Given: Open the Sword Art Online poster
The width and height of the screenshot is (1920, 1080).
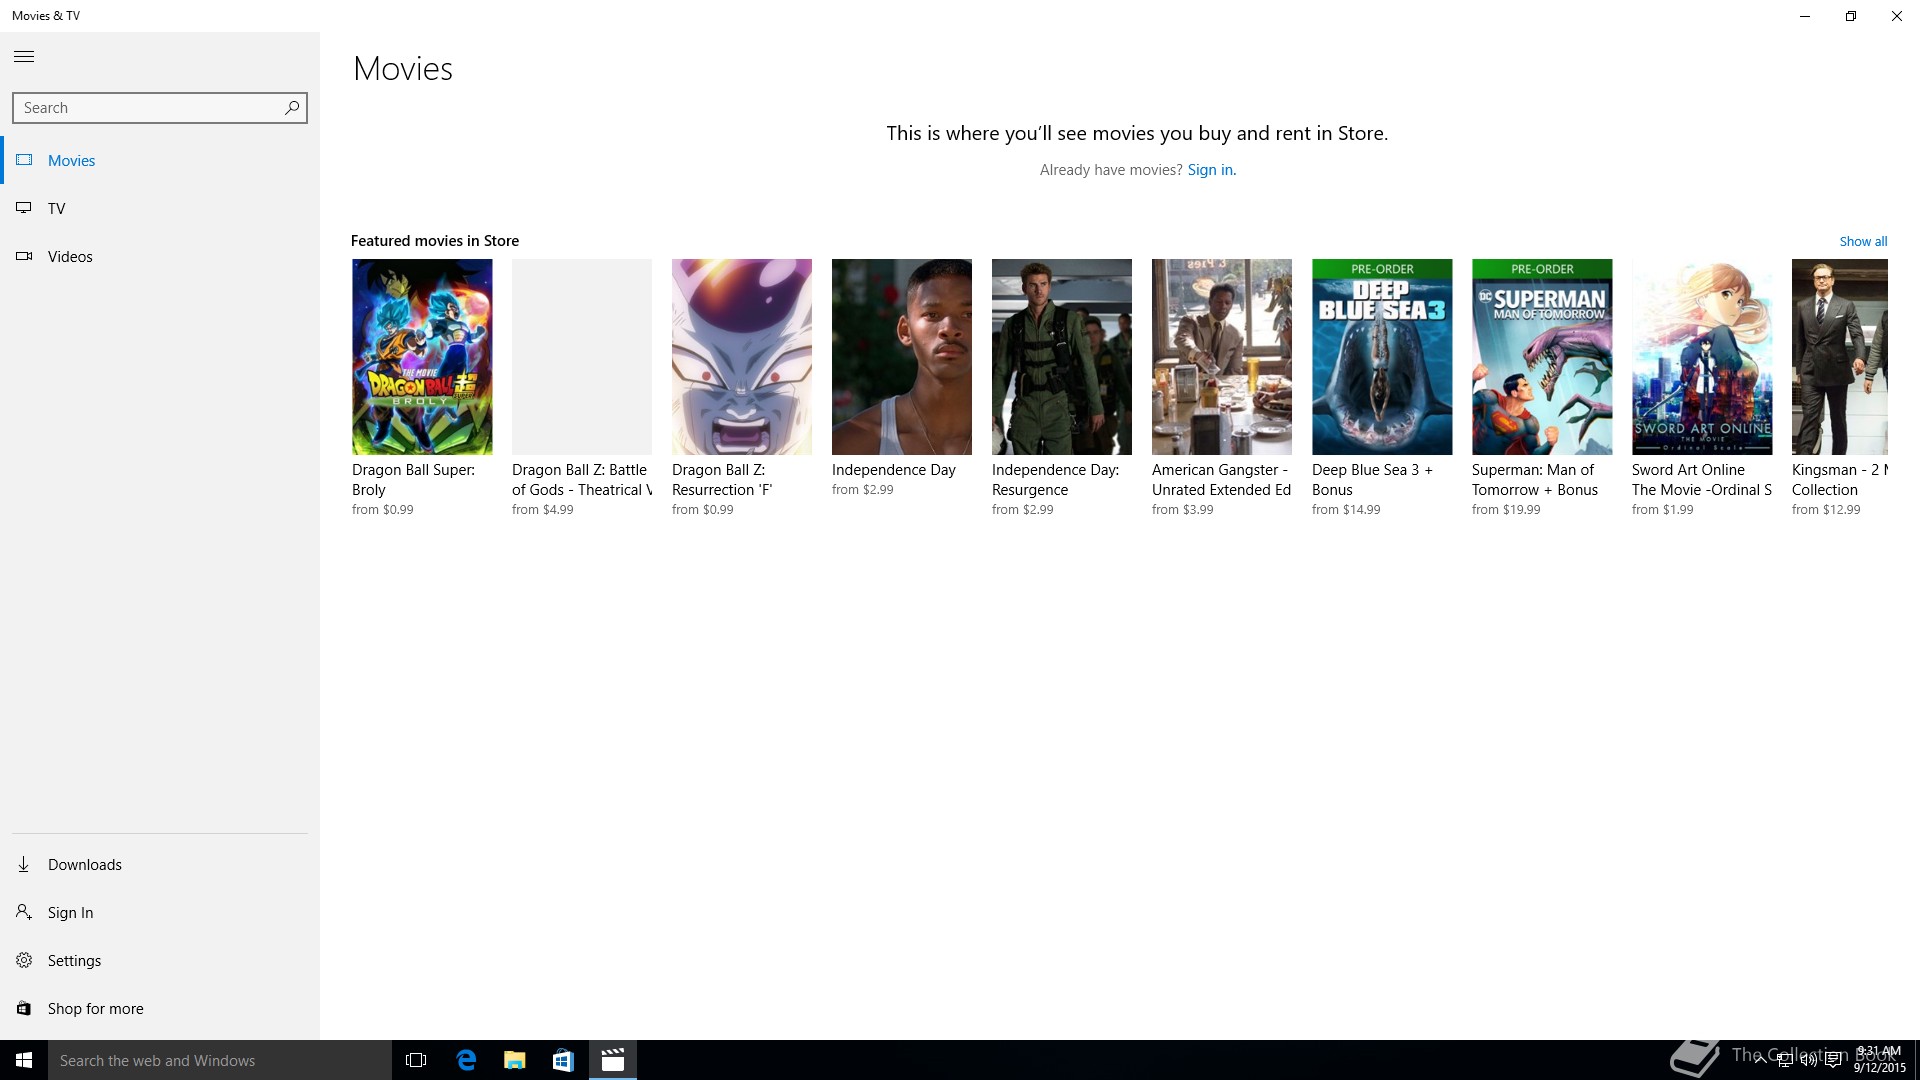Looking at the screenshot, I should [x=1702, y=357].
